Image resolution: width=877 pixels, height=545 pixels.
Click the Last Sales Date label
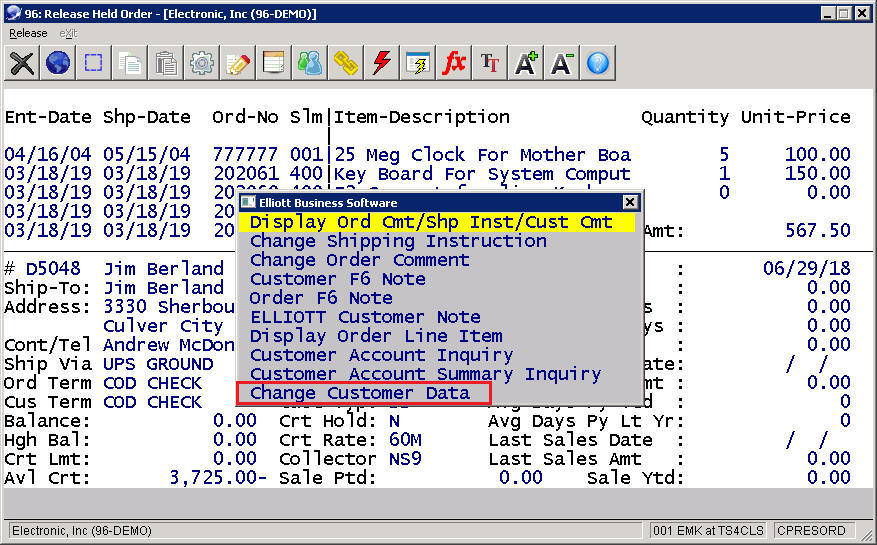pyautogui.click(x=570, y=440)
